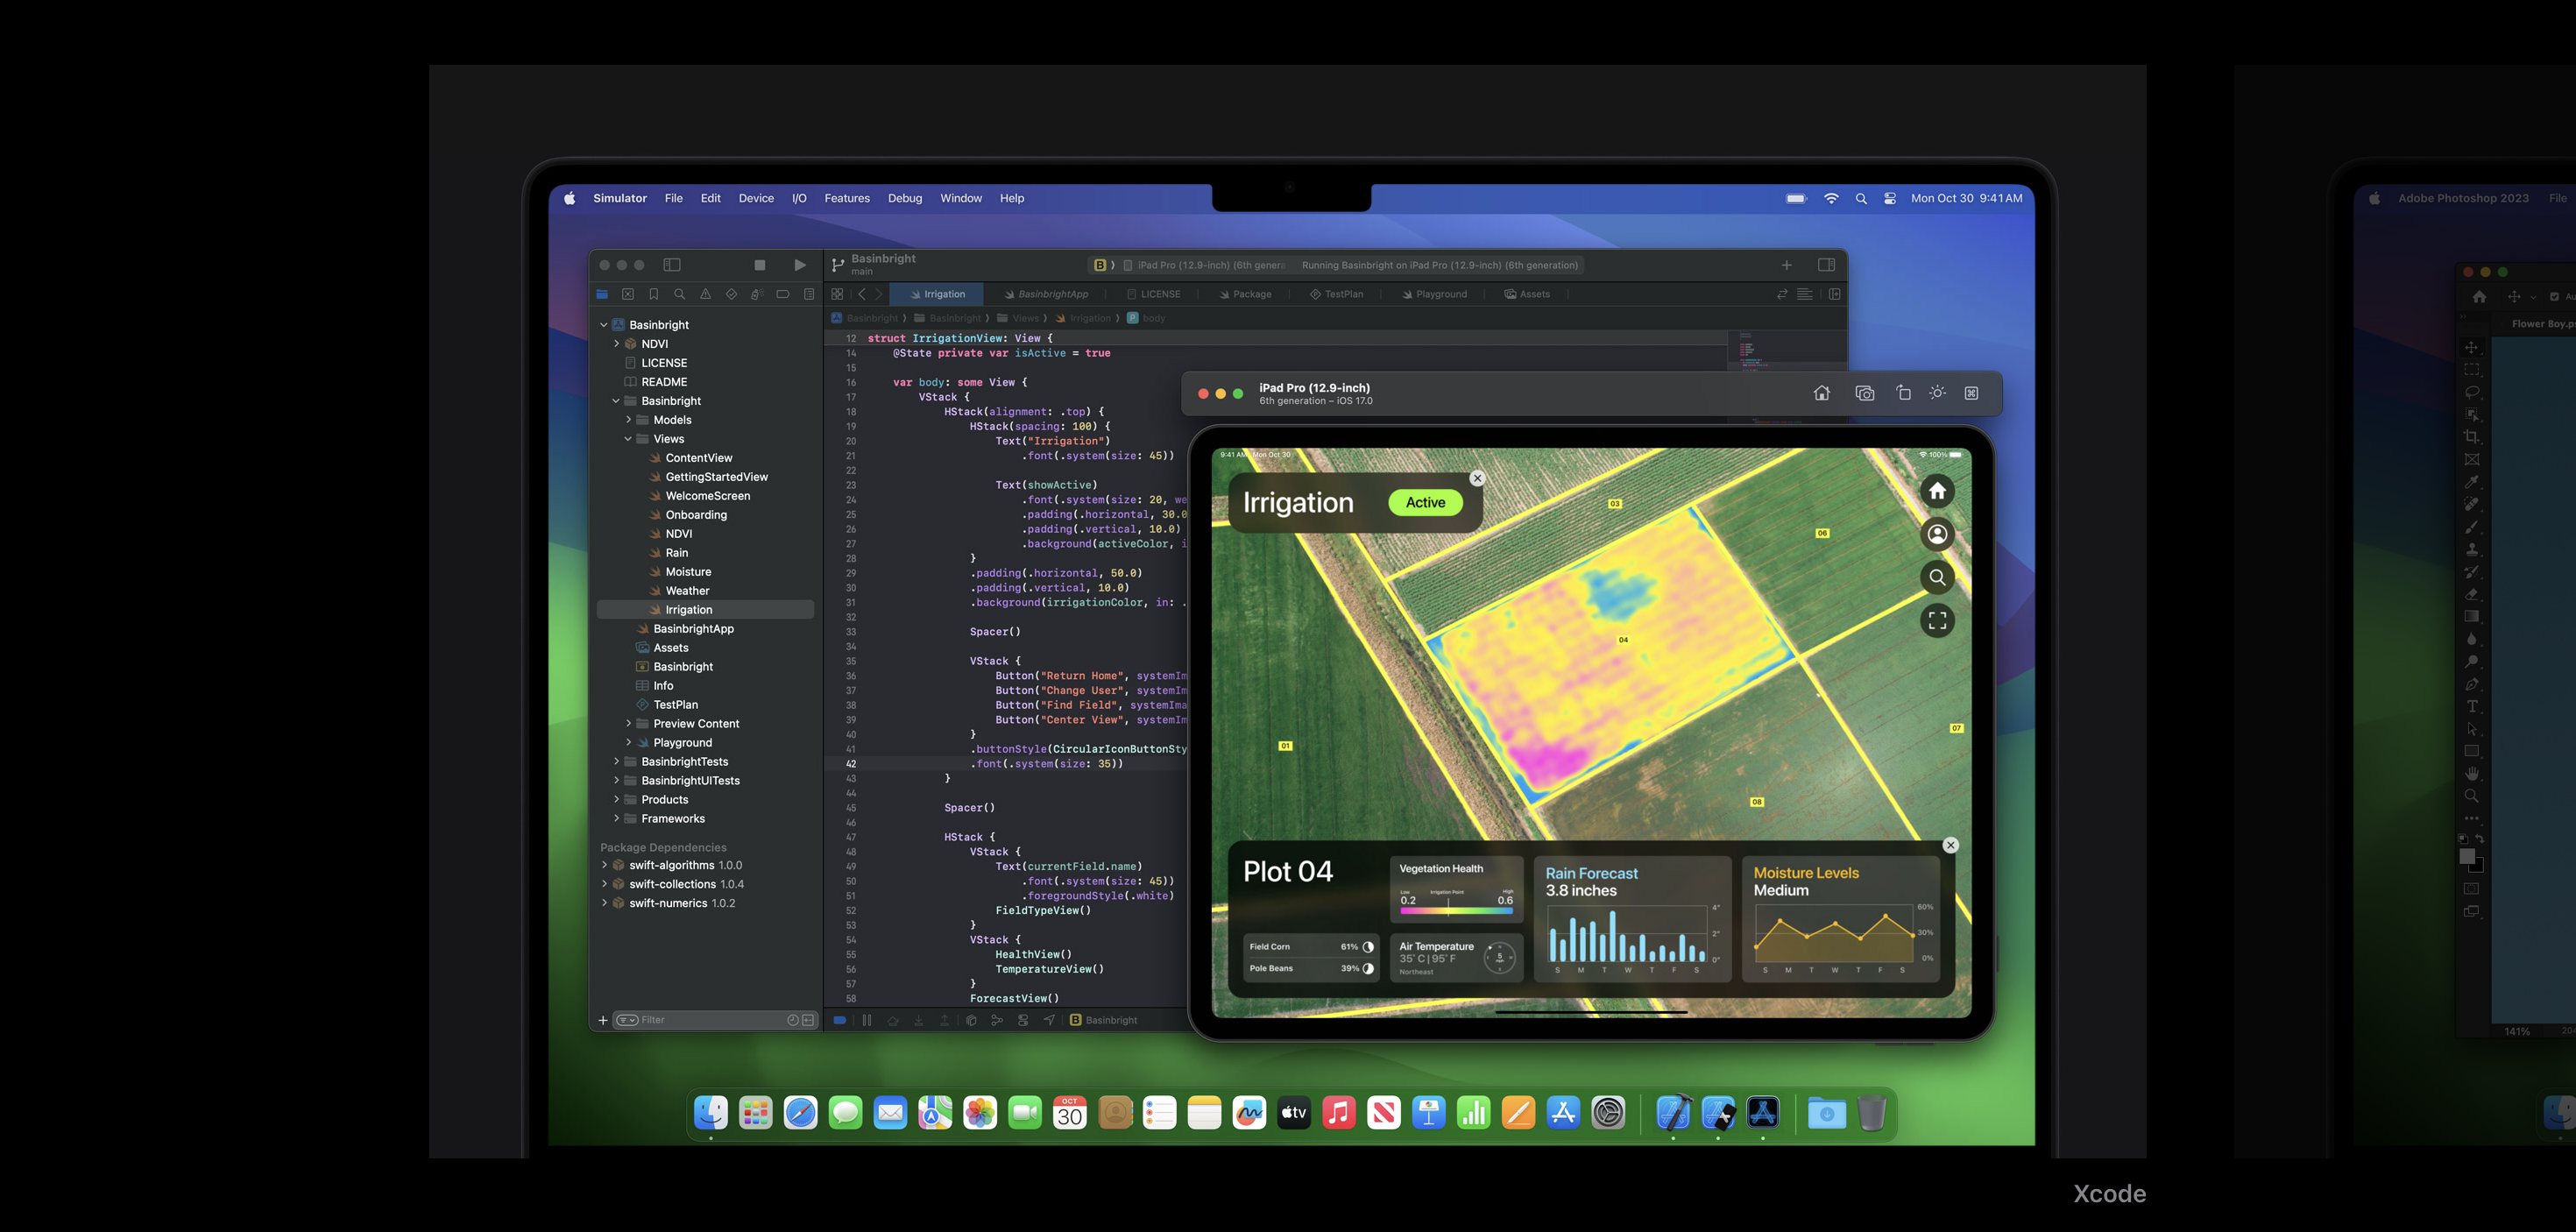Open the Source Control navigator icon
This screenshot has height=1232, width=2576.
coord(628,294)
